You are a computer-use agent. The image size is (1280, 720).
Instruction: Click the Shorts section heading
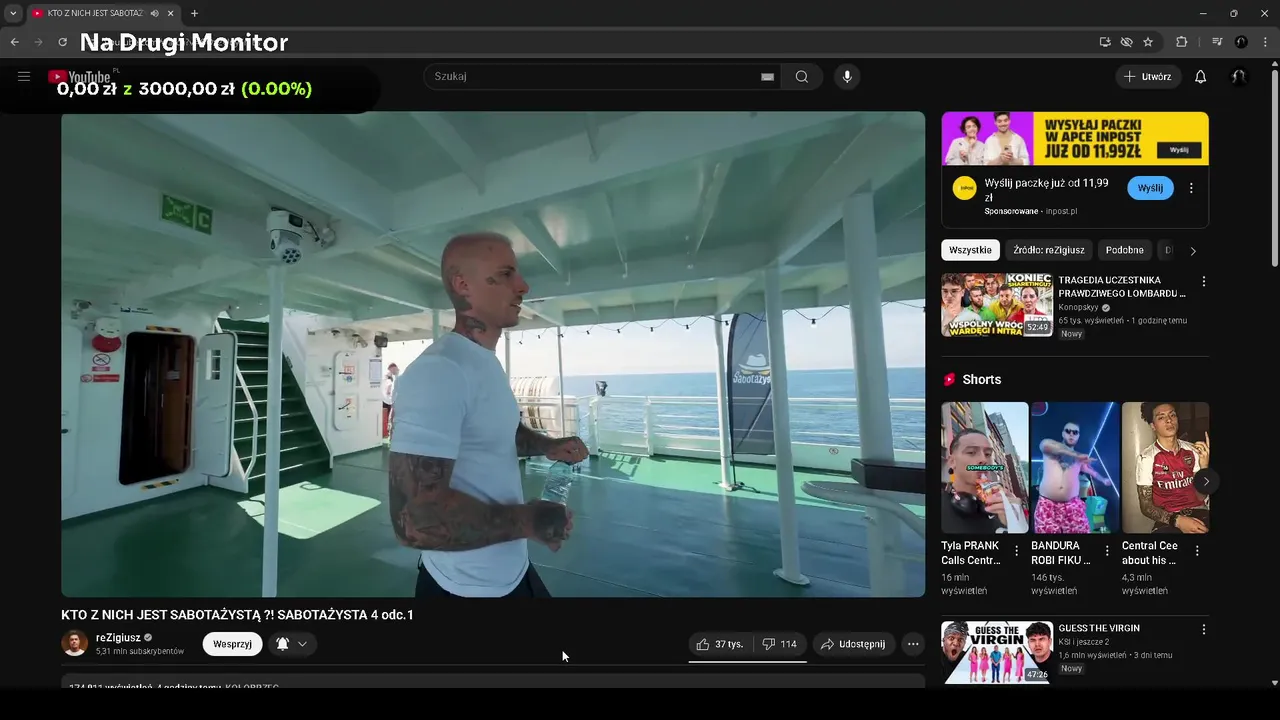click(981, 379)
